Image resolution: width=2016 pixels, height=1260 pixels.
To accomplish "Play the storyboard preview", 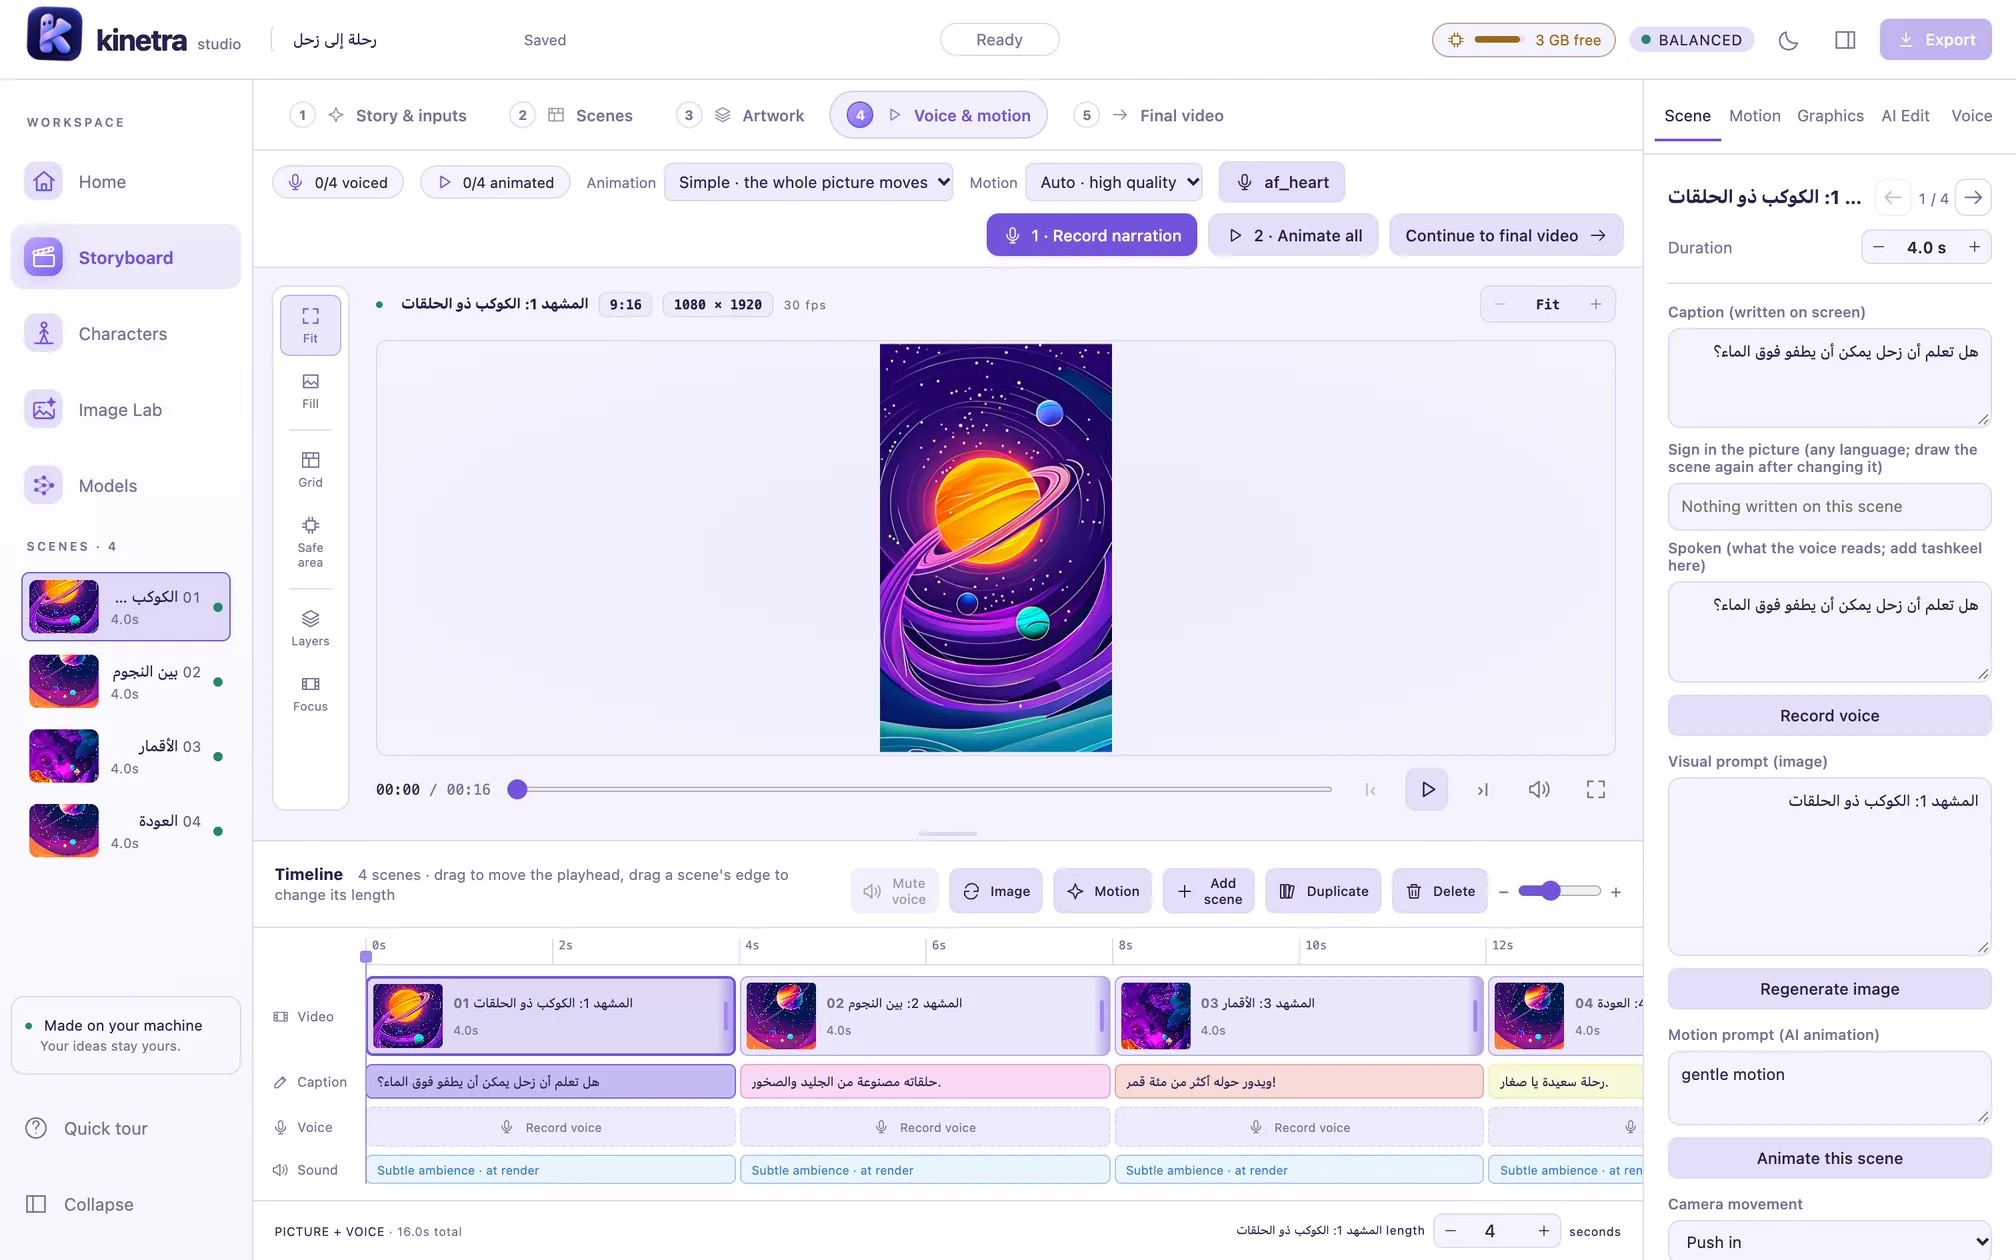I will tap(1427, 790).
